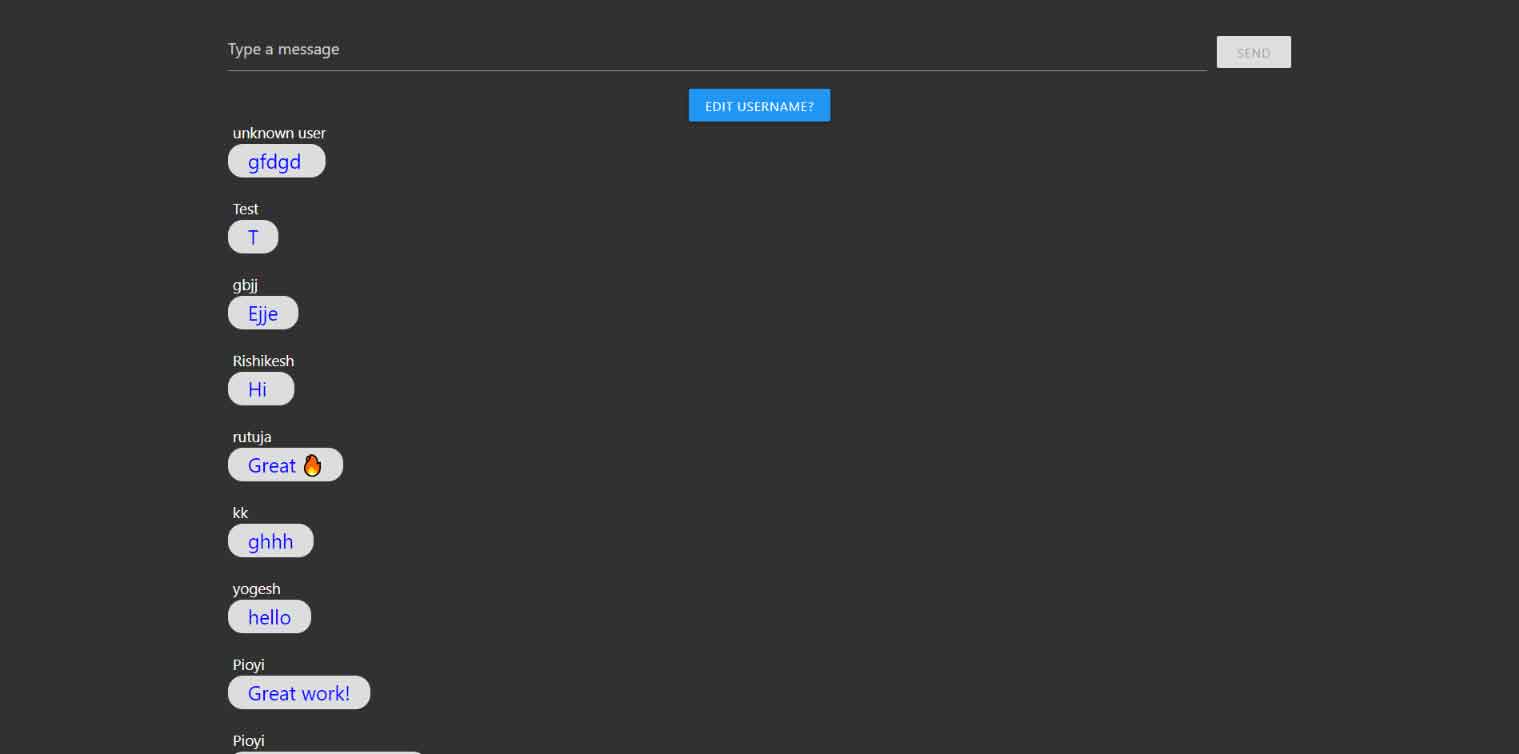The image size is (1519, 754).
Task: Click the EDIT USERNAME? button
Action: 759,106
